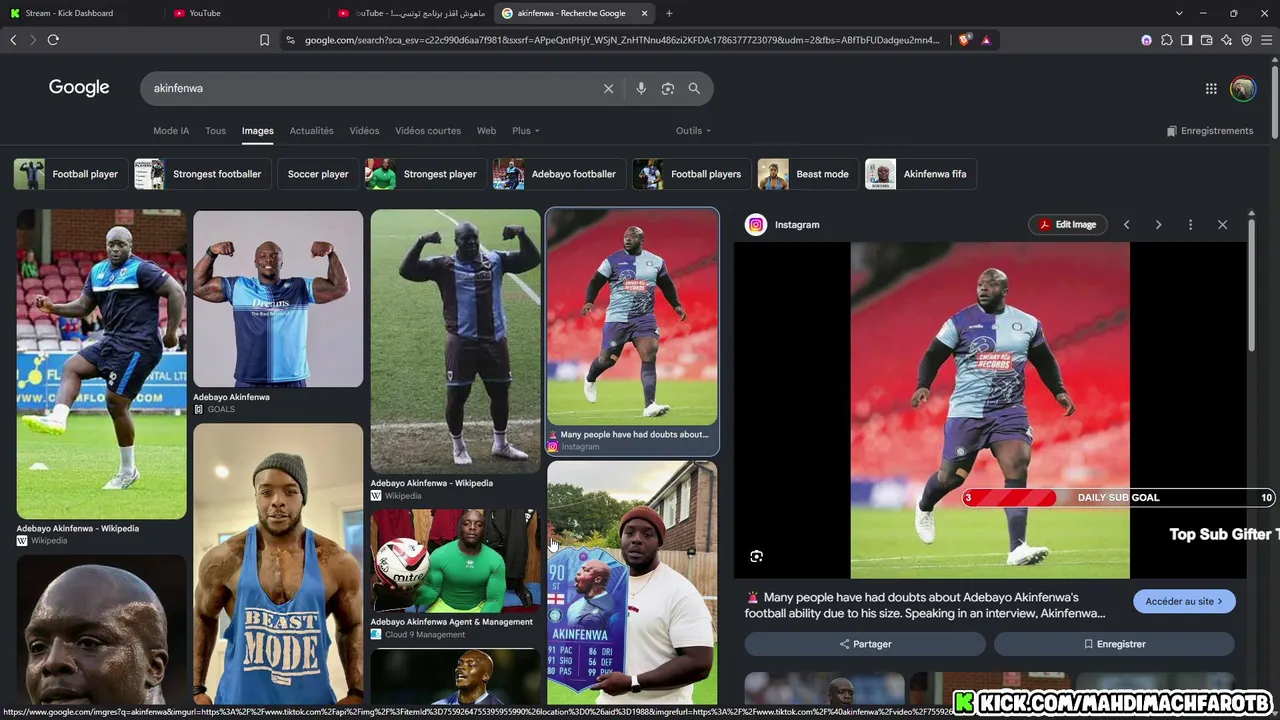This screenshot has height=720, width=1280.
Task: Open the Vidéos courtes tab
Action: coord(428,131)
